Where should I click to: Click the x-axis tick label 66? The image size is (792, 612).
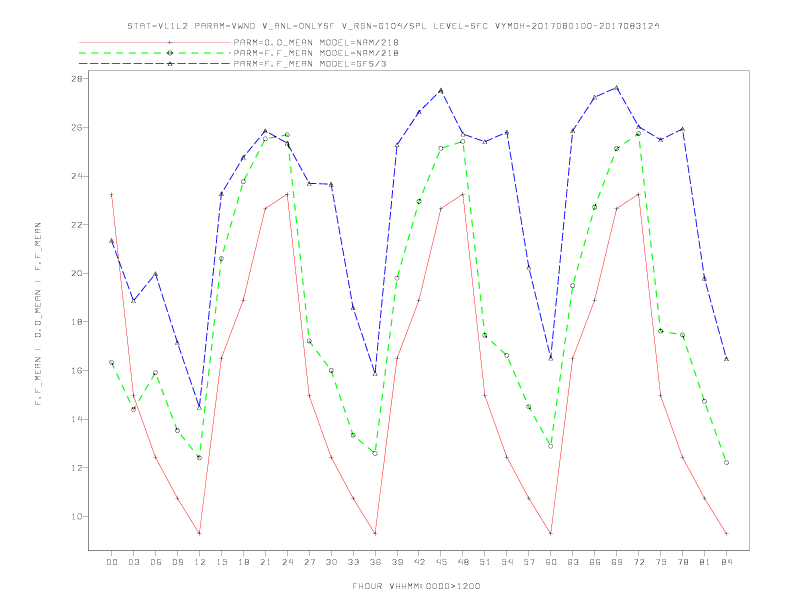pos(595,562)
